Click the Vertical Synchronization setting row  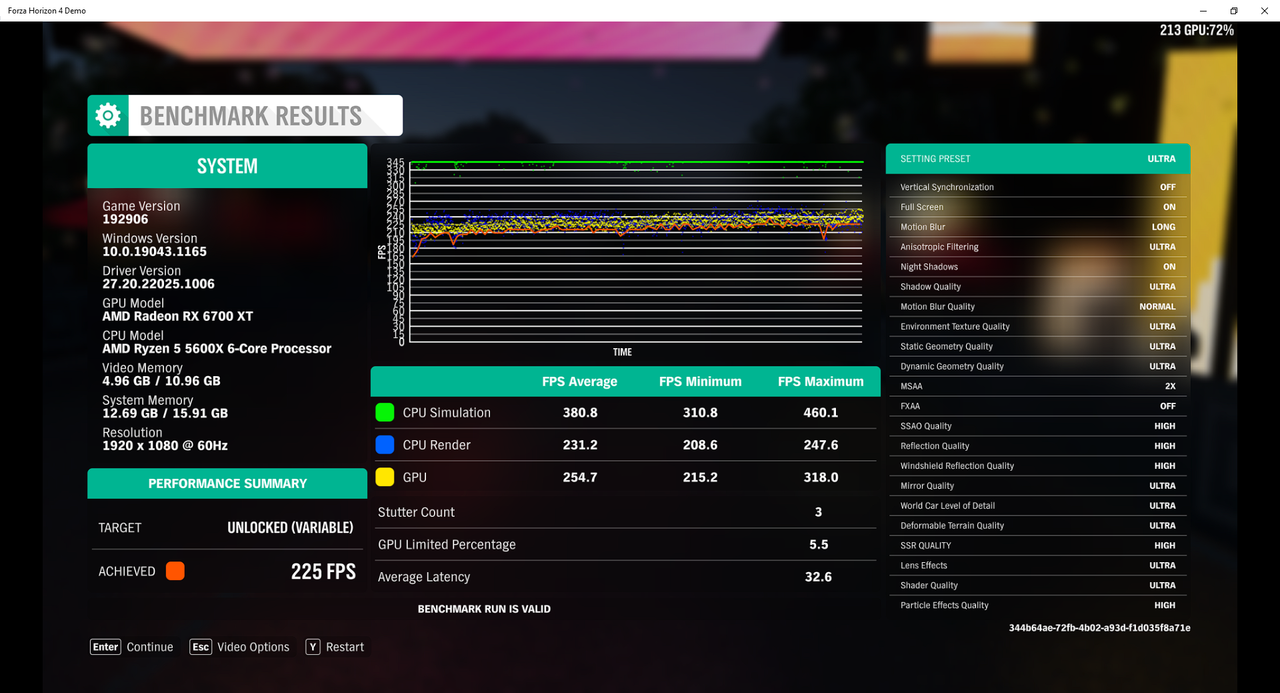(1038, 187)
